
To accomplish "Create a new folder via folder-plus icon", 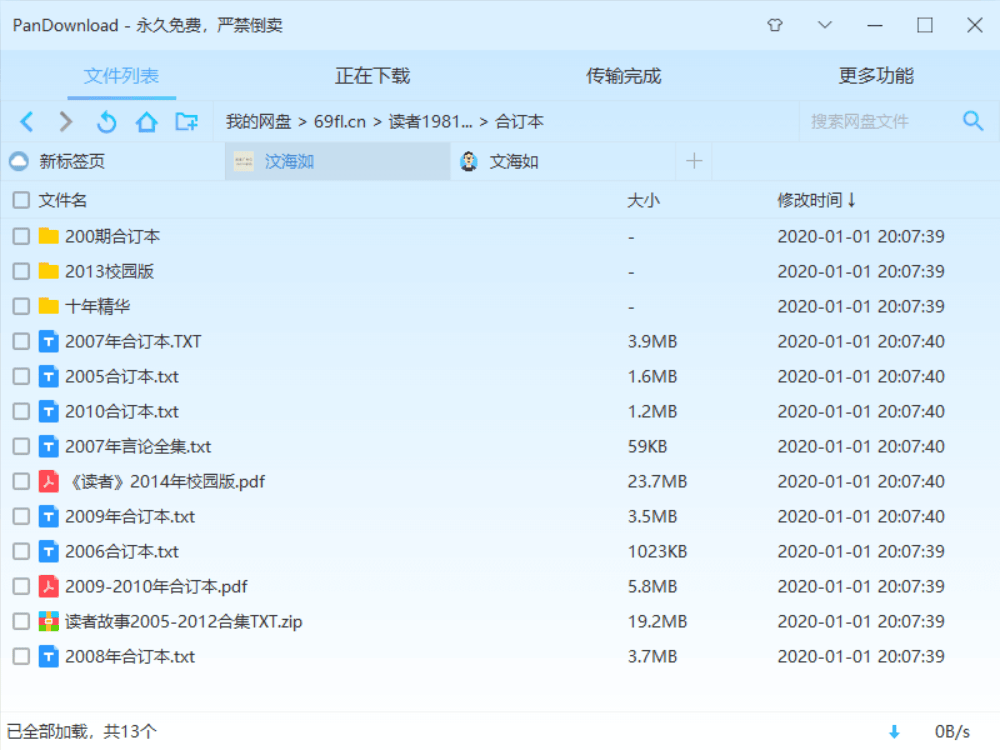I will click(186, 121).
